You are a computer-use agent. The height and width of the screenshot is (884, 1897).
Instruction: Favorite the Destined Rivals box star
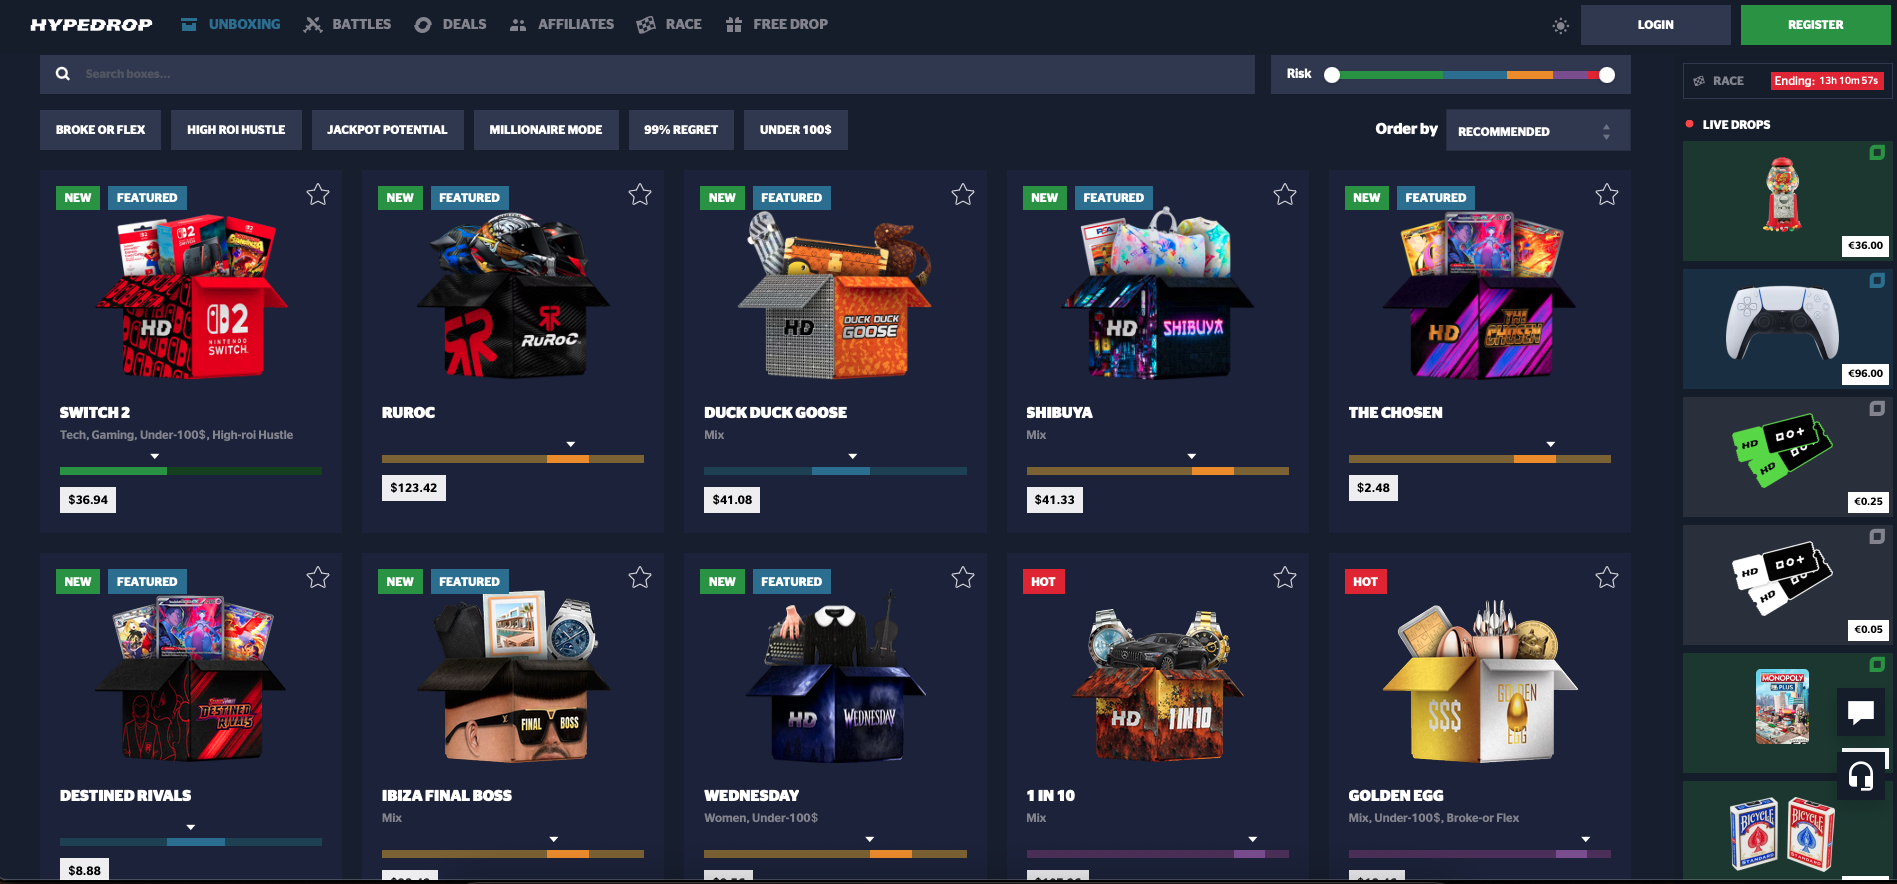click(x=318, y=578)
